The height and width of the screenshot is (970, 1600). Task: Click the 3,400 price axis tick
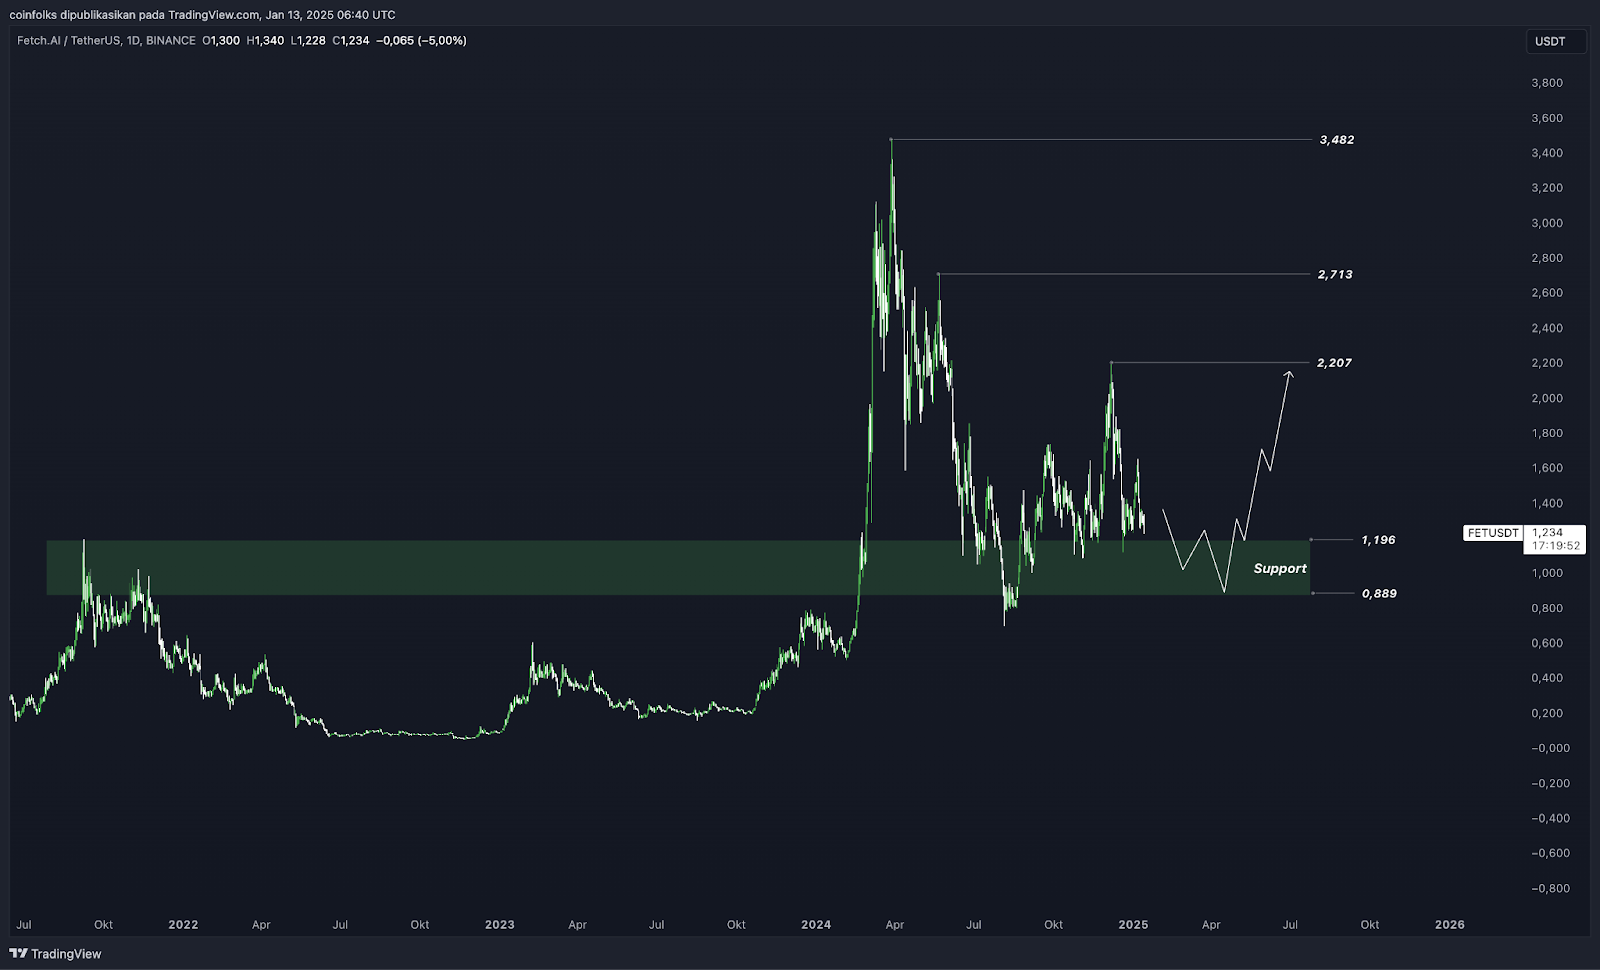tap(1547, 153)
